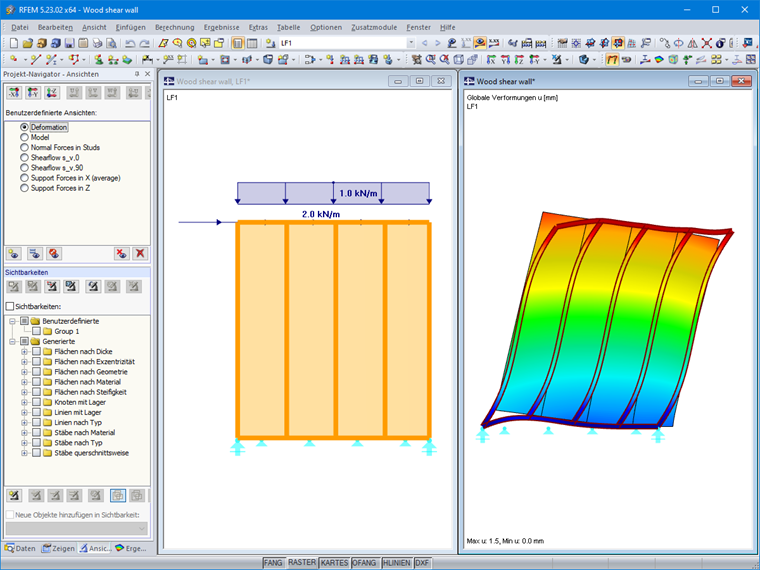The image size is (760, 570).
Task: Click the red X delete tool in top toolbar
Action: click(x=707, y=43)
